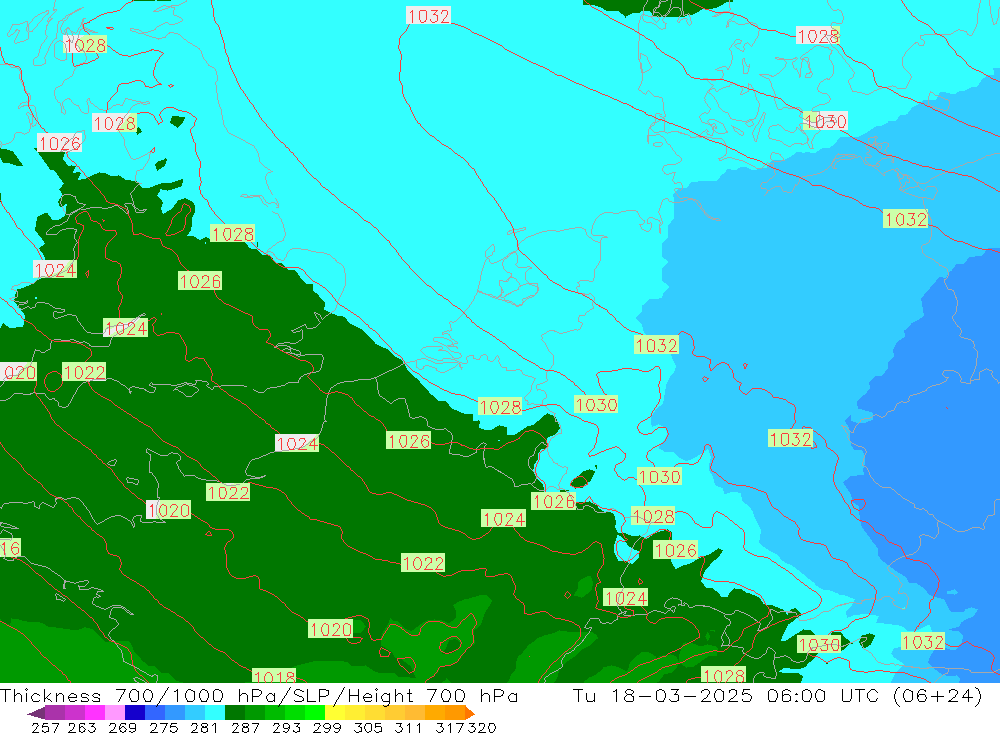Click the legend value 287
Viewport: 1000px width, 733px height.
pyautogui.click(x=245, y=727)
